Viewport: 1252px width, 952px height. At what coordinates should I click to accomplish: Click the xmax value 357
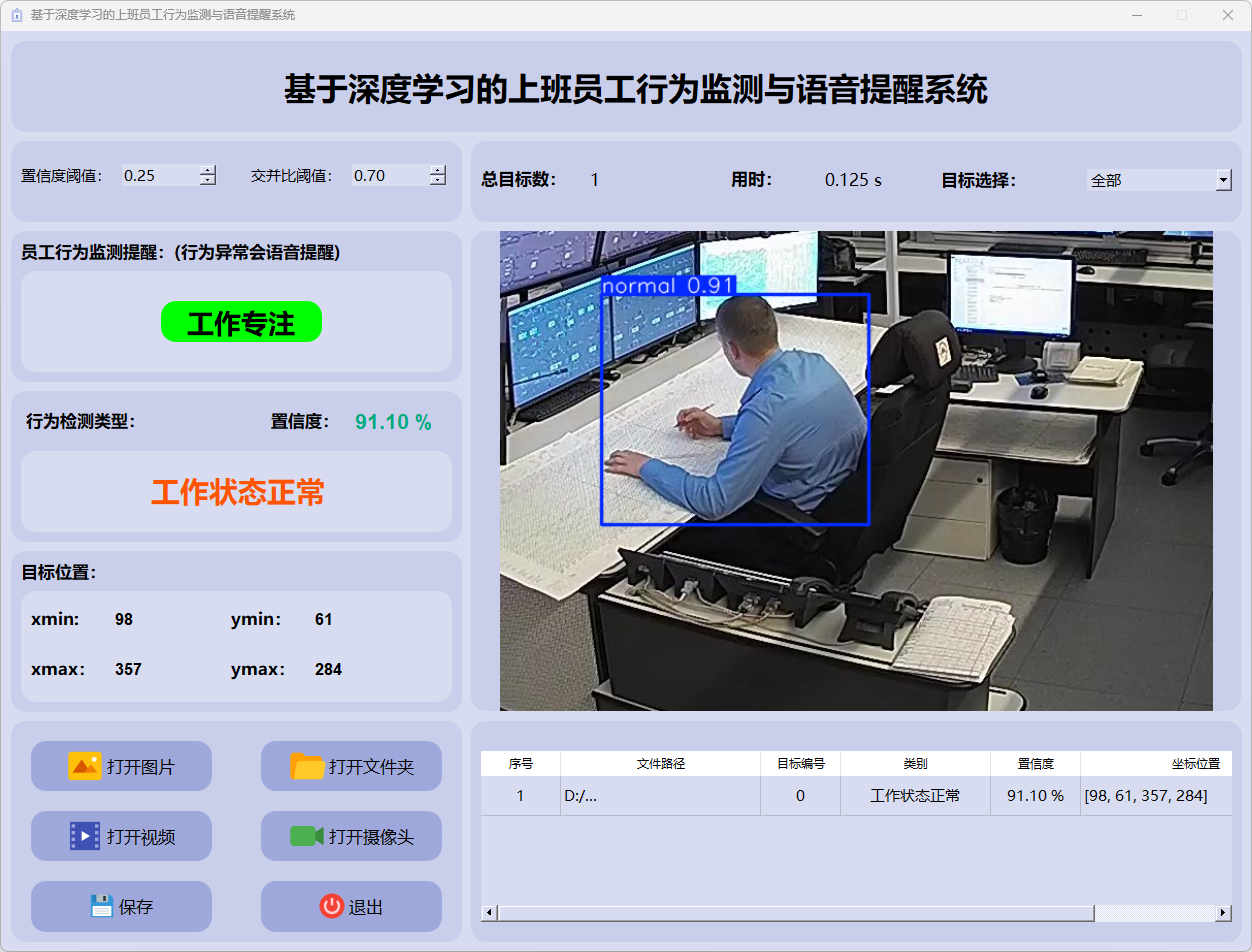tap(128, 670)
